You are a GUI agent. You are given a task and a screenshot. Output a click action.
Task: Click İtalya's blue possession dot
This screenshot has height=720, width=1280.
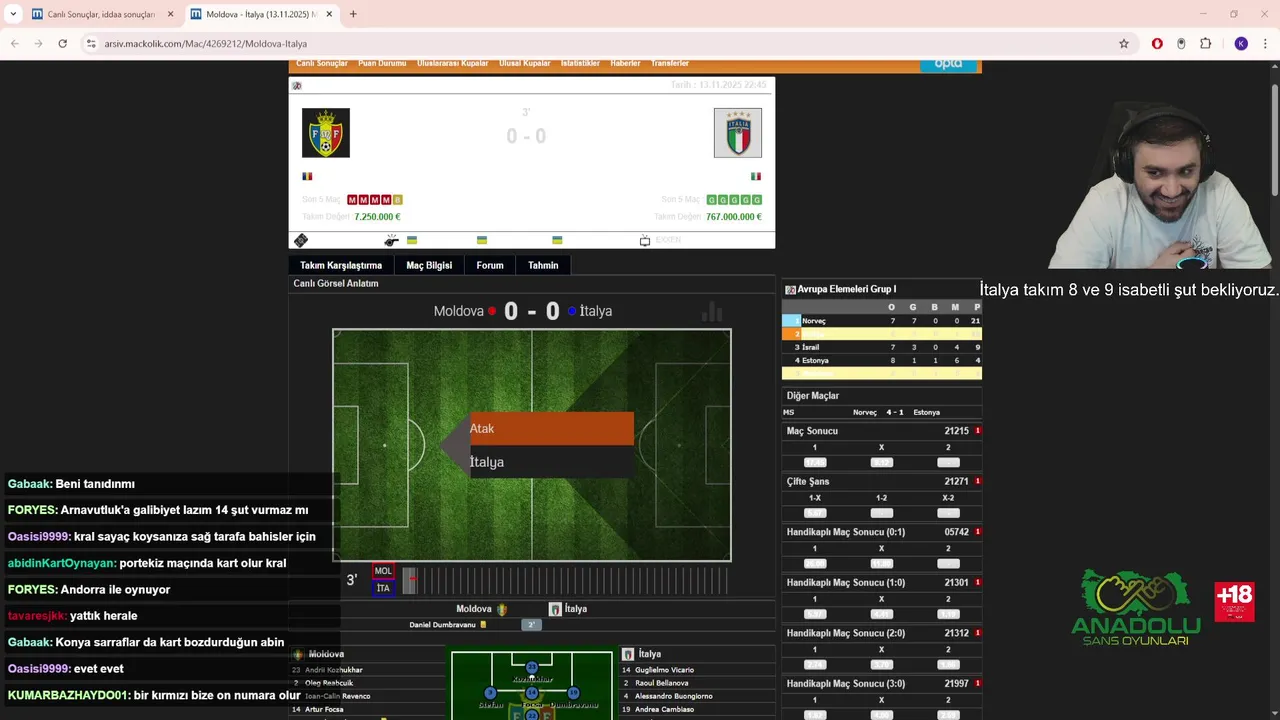[572, 311]
